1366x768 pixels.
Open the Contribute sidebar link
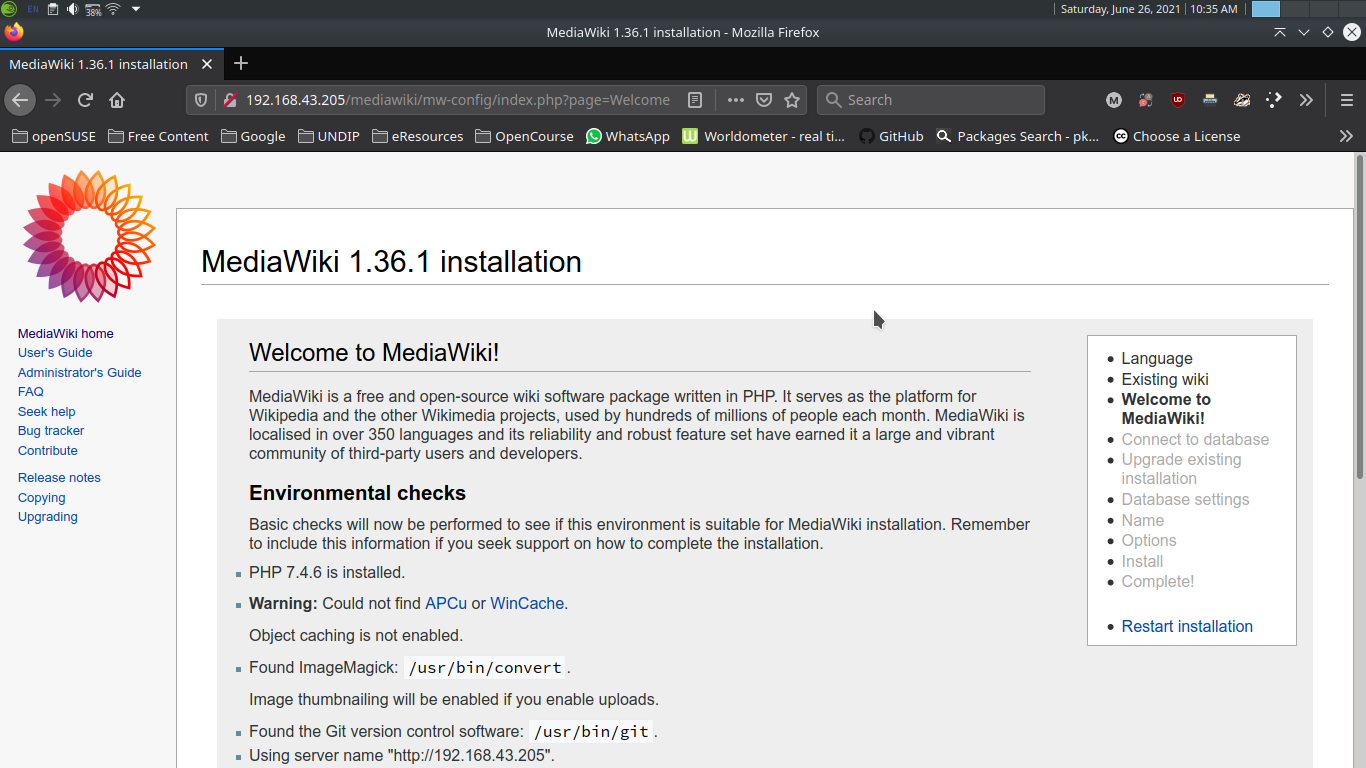point(48,451)
